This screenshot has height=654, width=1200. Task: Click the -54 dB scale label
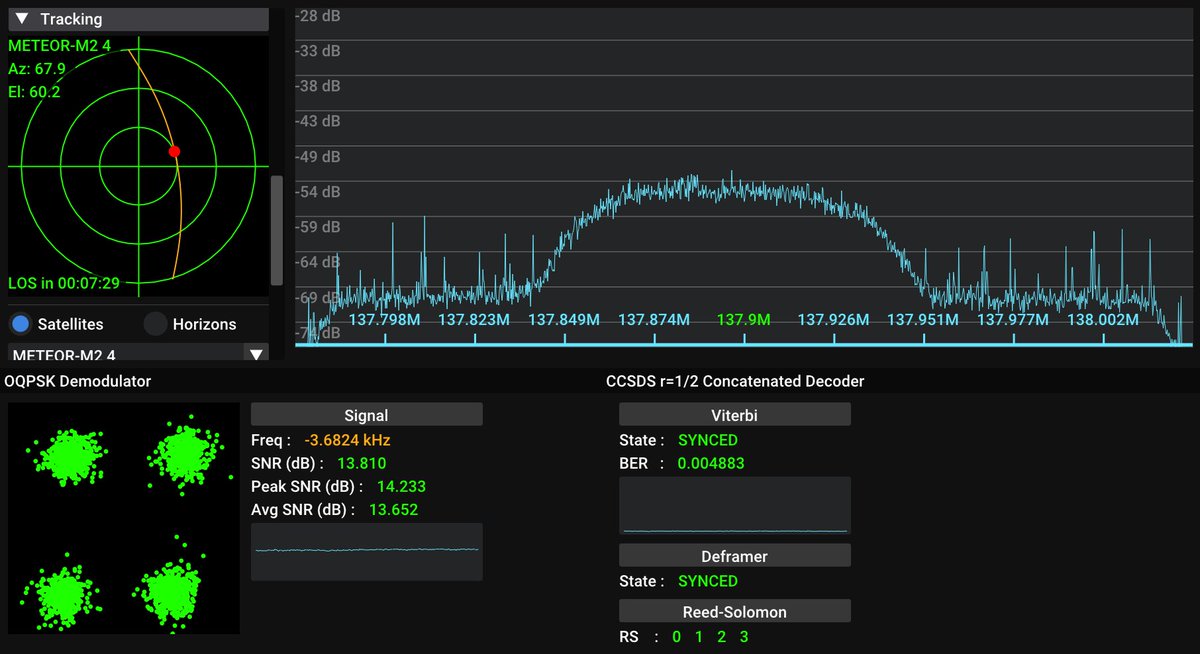point(318,192)
